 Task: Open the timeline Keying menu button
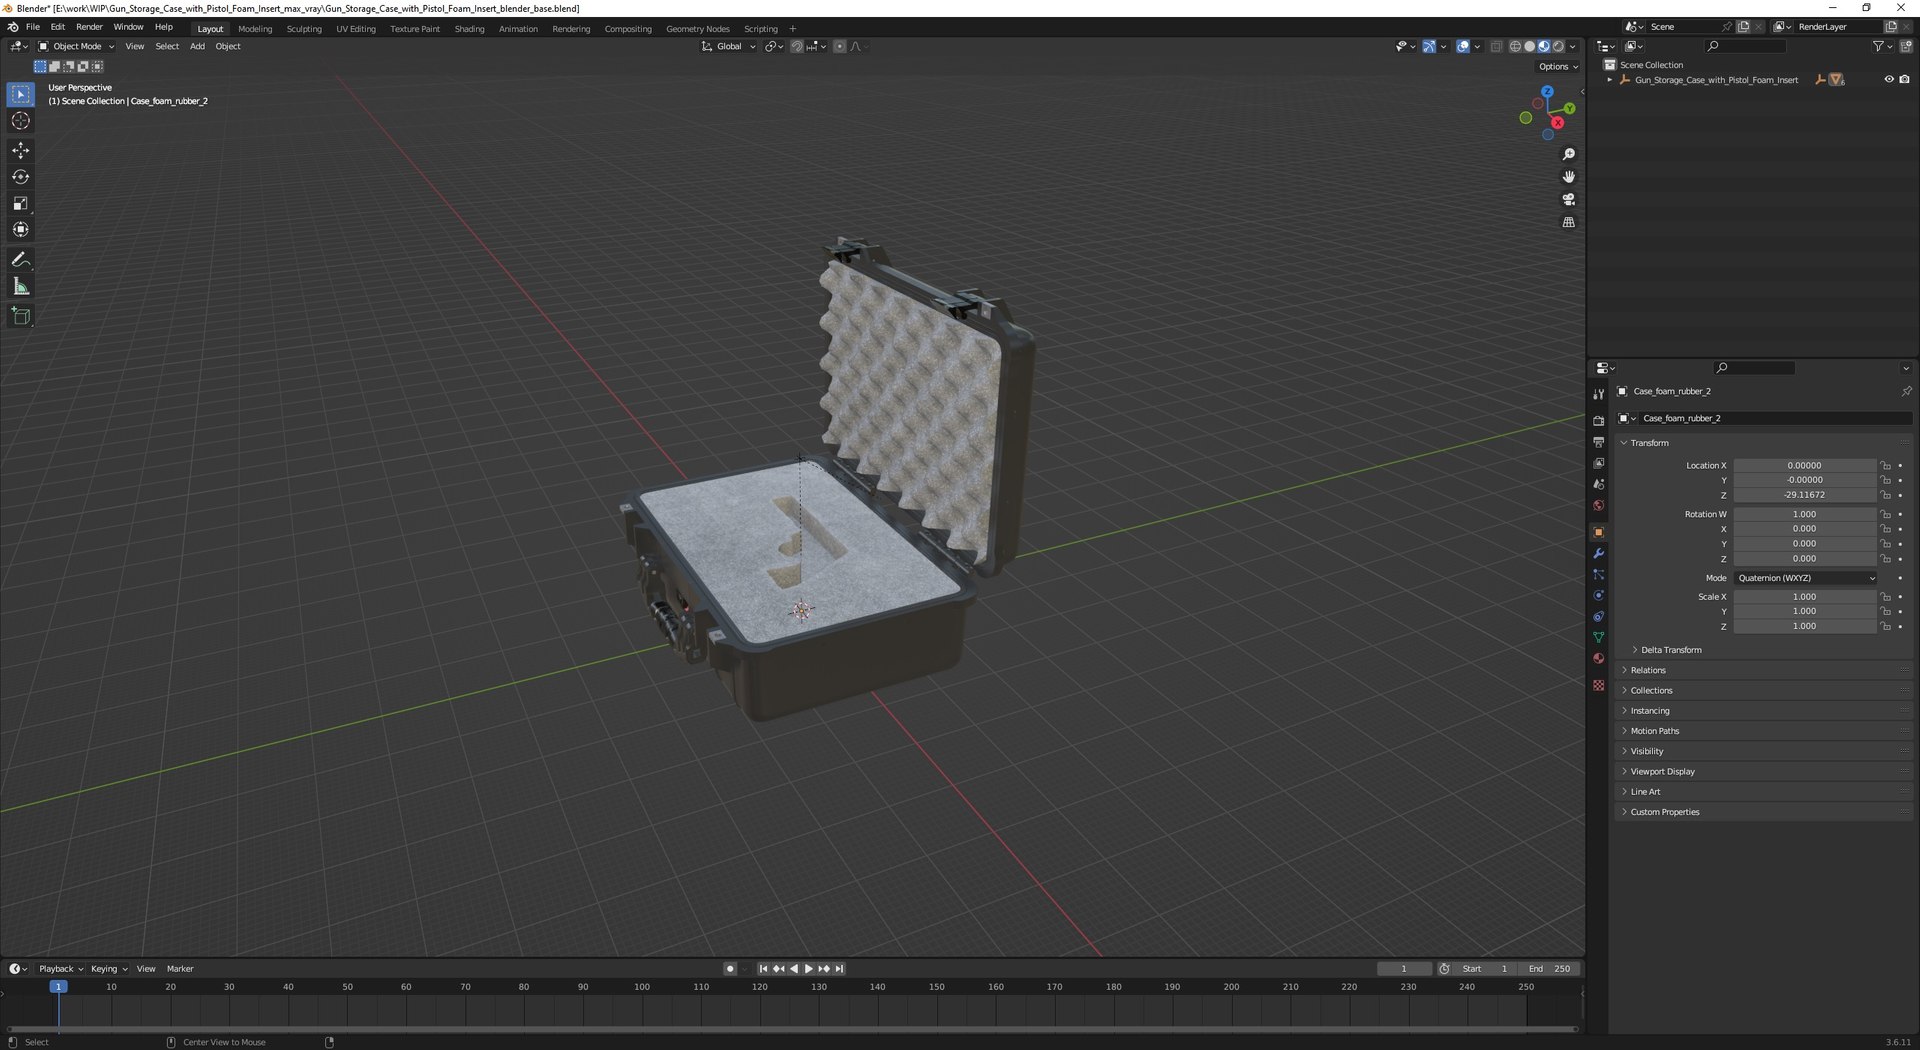coord(108,969)
